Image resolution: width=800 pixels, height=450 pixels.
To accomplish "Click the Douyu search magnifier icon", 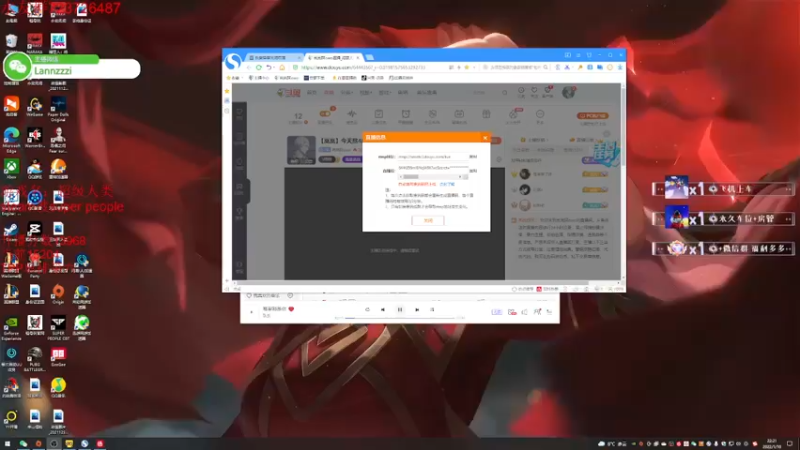I will click(505, 93).
